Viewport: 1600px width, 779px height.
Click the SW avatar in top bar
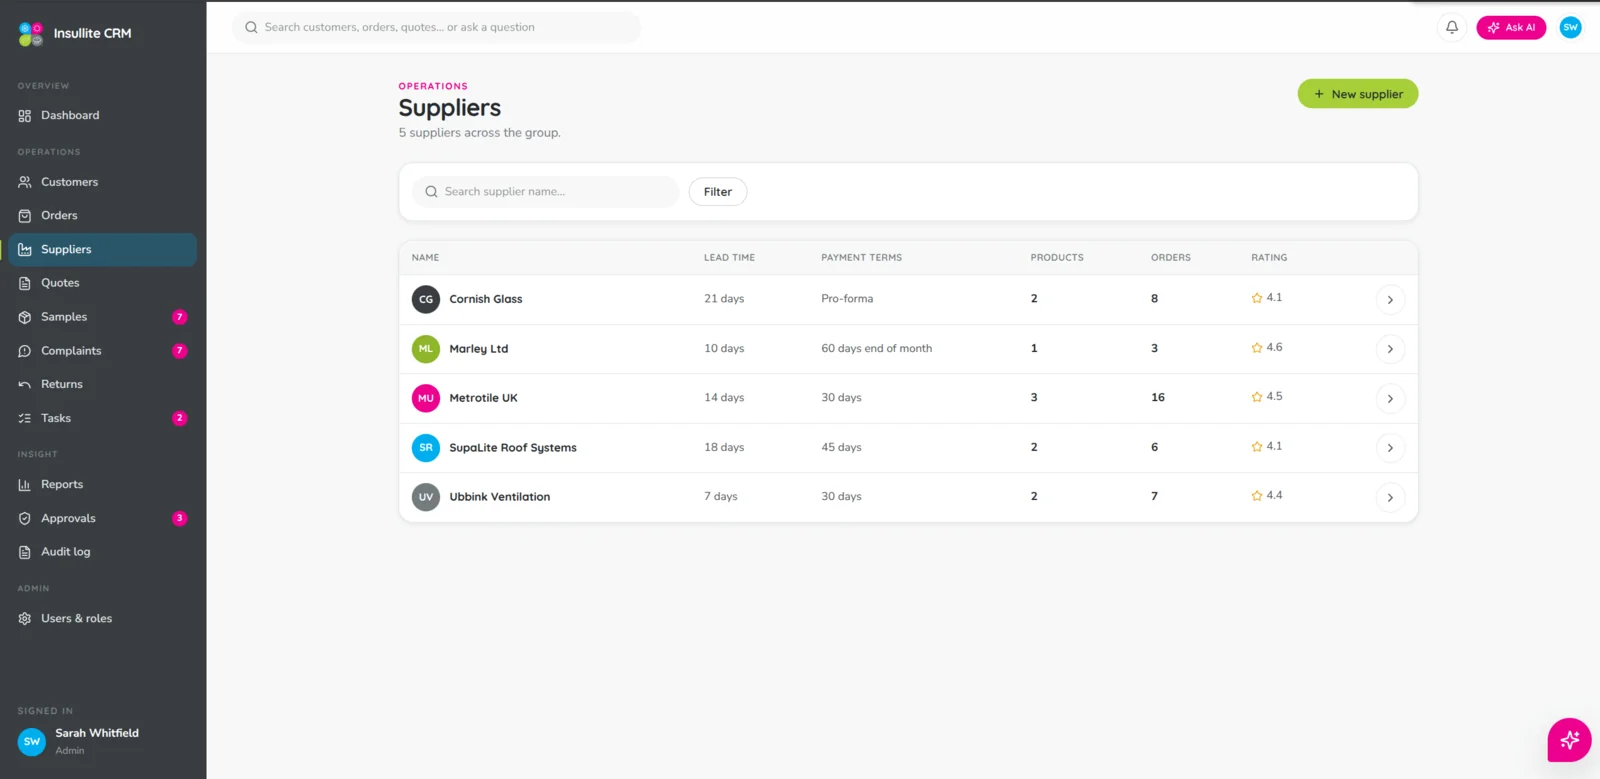coord(1570,27)
